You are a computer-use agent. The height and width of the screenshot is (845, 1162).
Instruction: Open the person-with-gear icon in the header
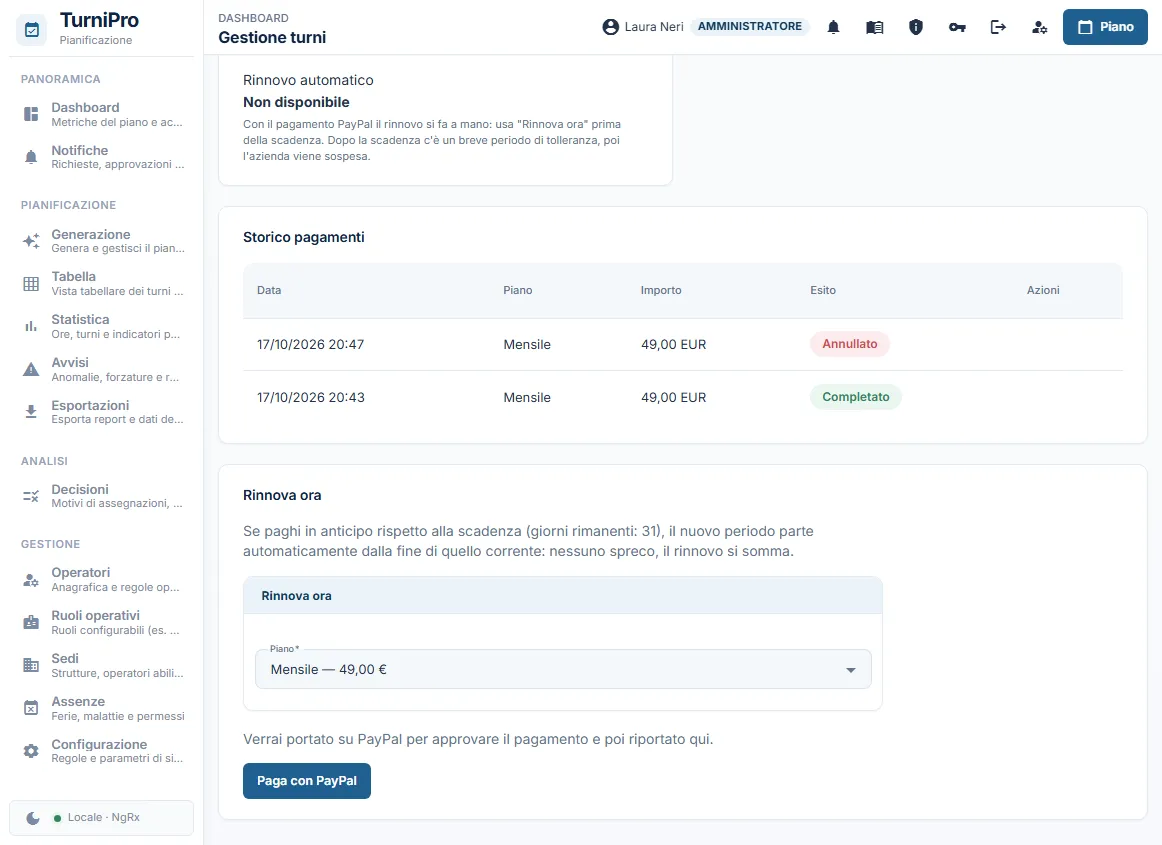tap(1040, 27)
